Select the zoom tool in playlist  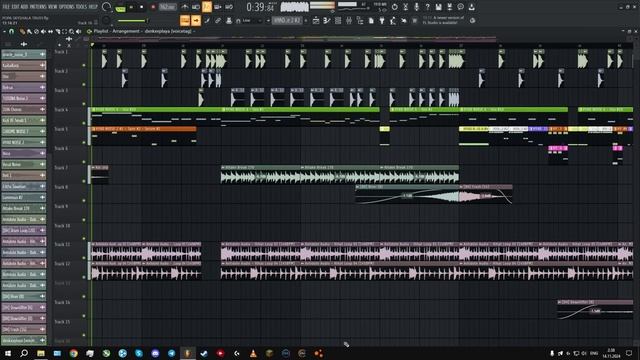(x=71, y=31)
